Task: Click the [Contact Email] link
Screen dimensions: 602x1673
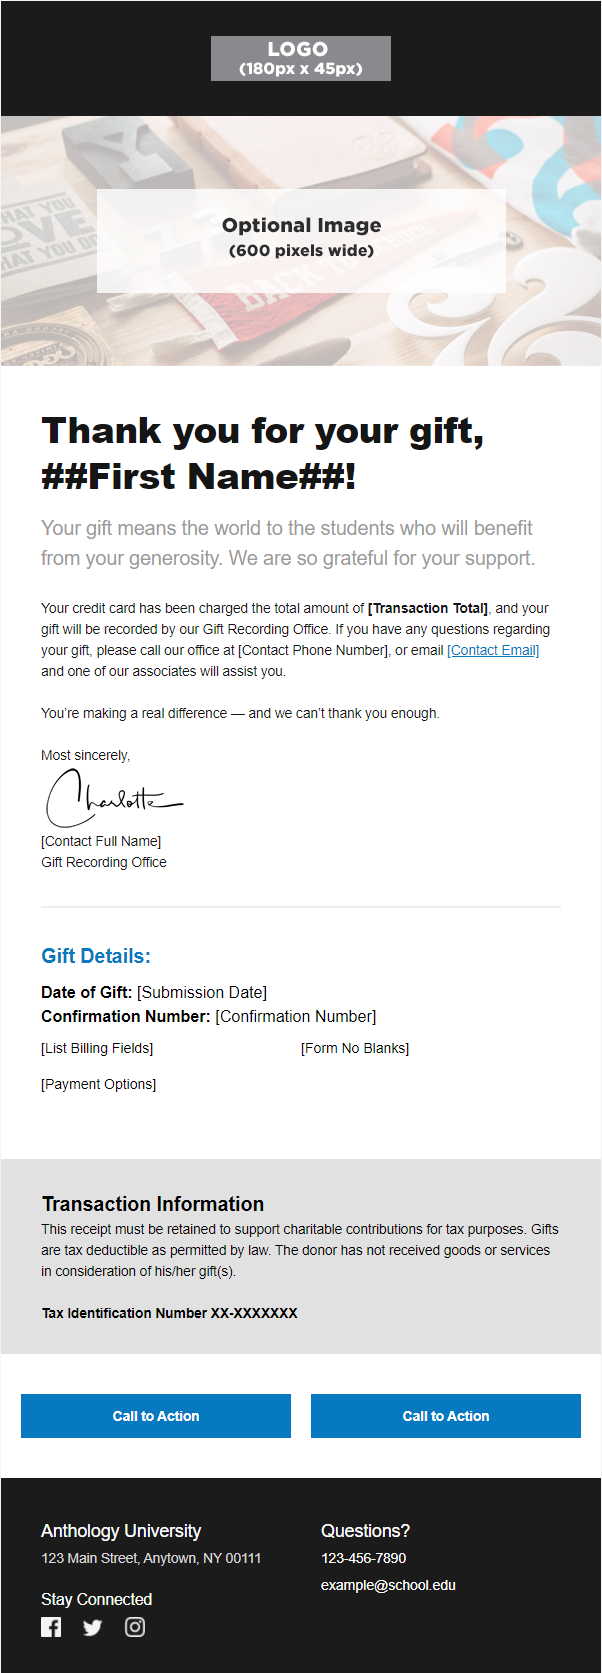Action: pyautogui.click(x=493, y=650)
